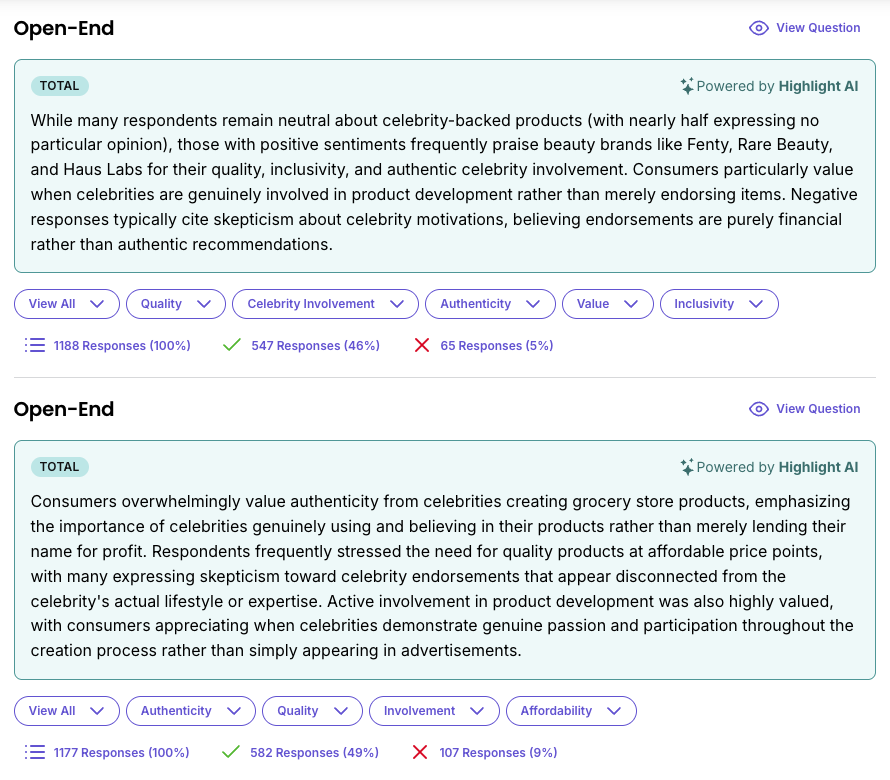The width and height of the screenshot is (890, 780).
Task: Expand the Affordability theme dropdown
Action: [x=571, y=711]
